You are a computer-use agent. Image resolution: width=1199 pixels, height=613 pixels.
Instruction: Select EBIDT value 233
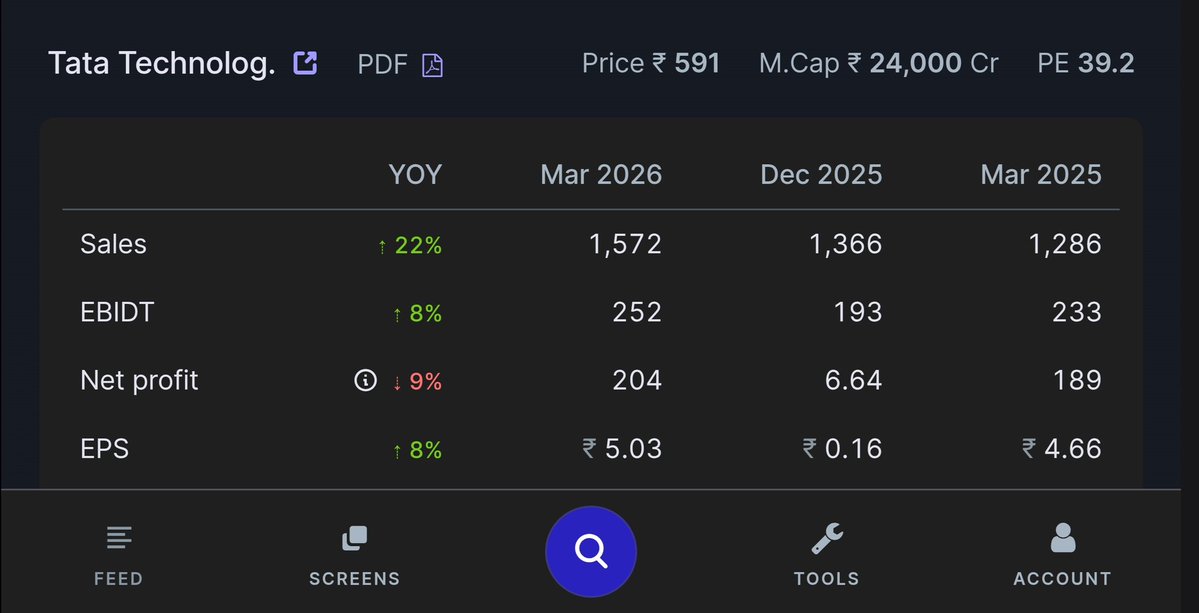pos(1077,313)
